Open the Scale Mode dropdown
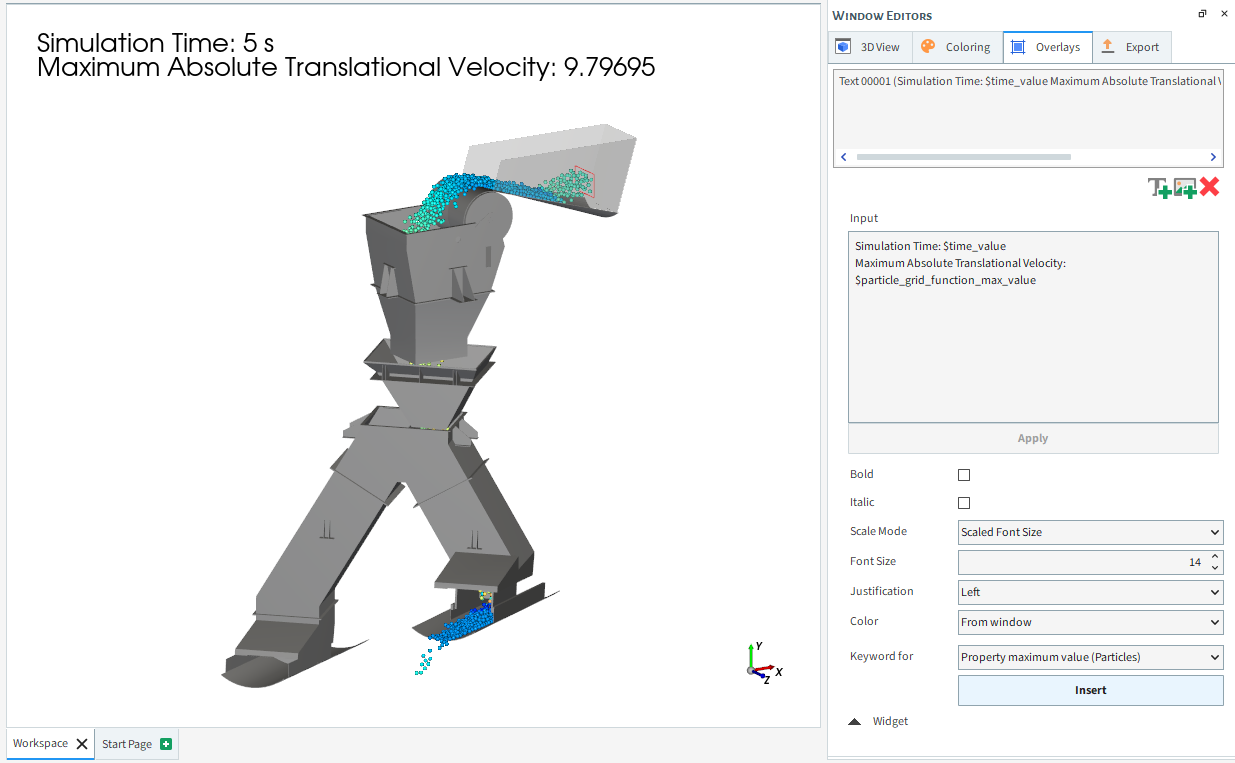1235x763 pixels. click(1090, 532)
